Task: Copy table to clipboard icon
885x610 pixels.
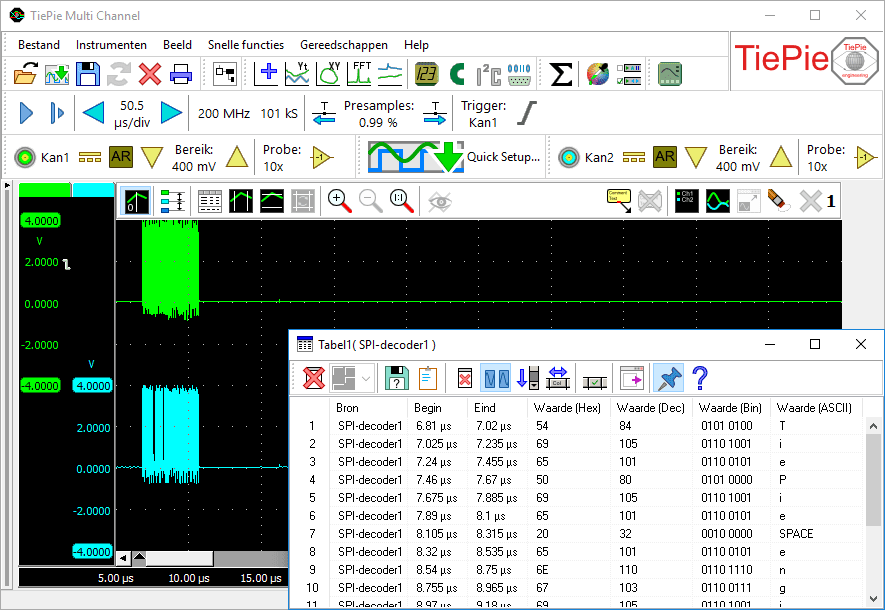Action: click(x=428, y=378)
